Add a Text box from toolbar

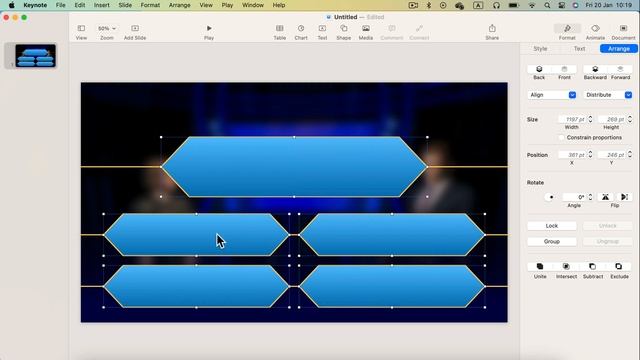322,32
